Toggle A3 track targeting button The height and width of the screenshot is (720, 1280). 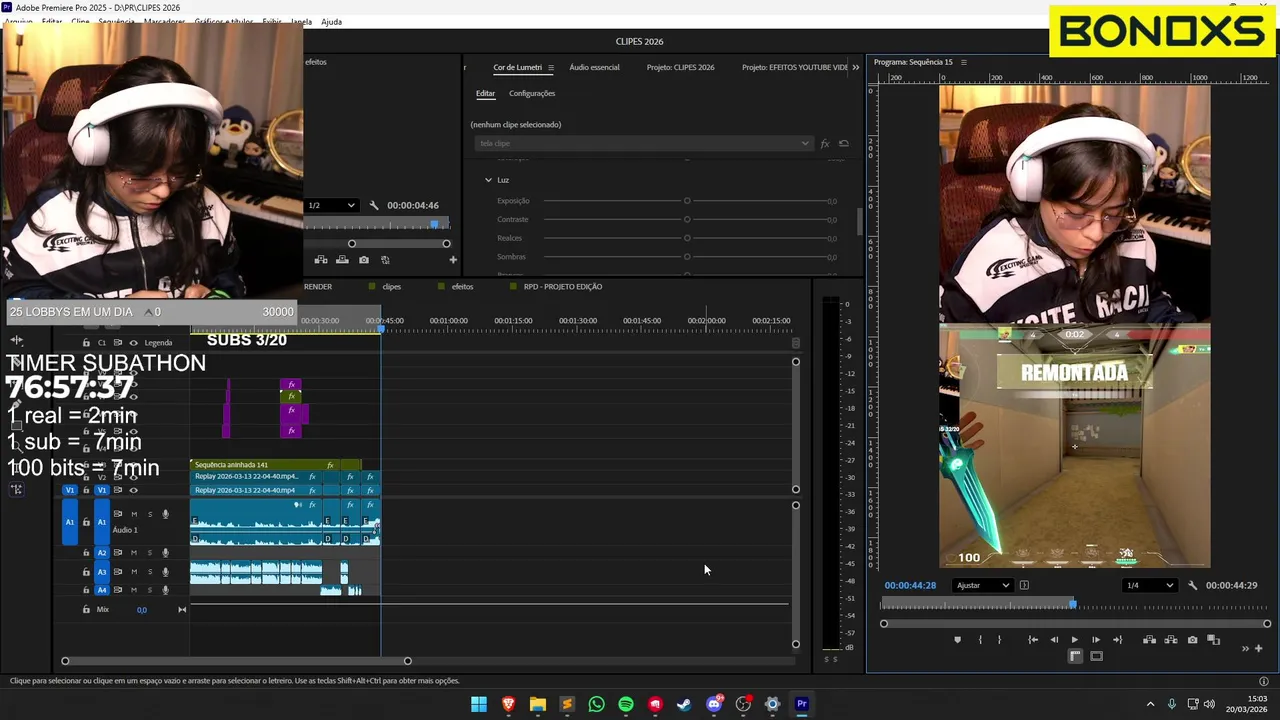click(102, 572)
